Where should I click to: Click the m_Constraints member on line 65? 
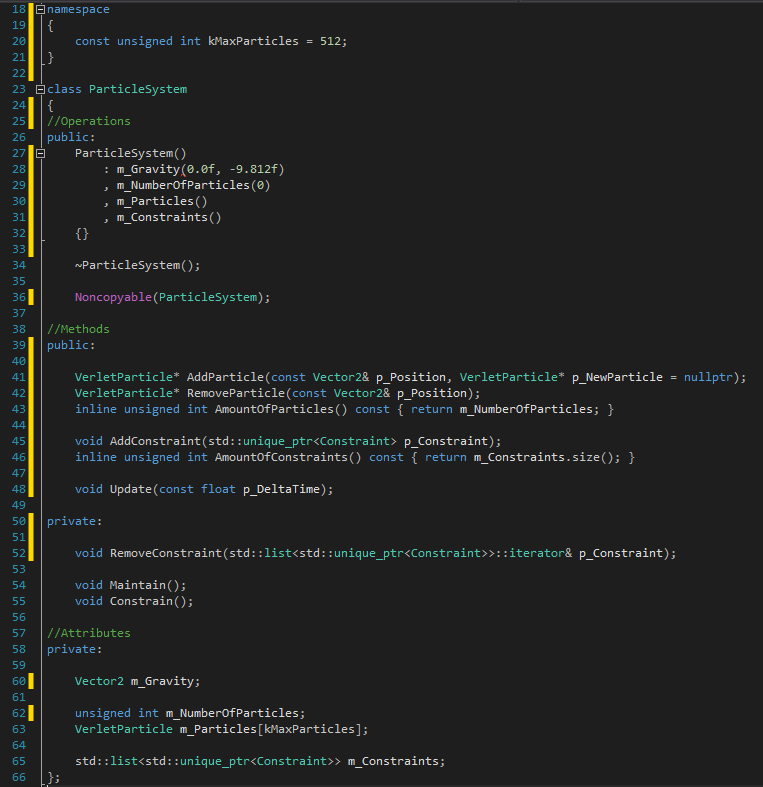pyautogui.click(x=394, y=761)
